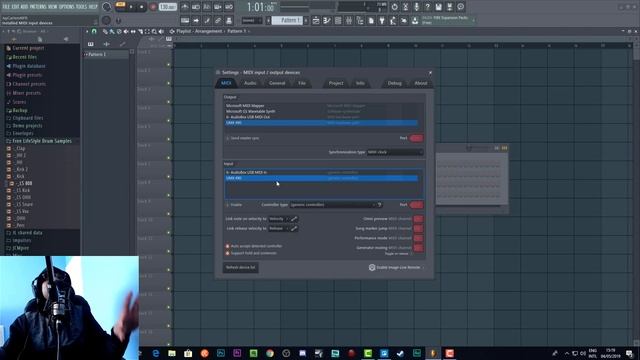This screenshot has height=360, width=640.
Task: Switch to the About settings tab
Action: click(420, 83)
